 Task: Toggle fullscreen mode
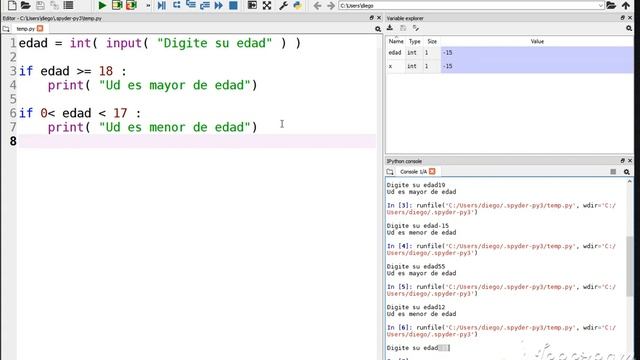(267, 5)
